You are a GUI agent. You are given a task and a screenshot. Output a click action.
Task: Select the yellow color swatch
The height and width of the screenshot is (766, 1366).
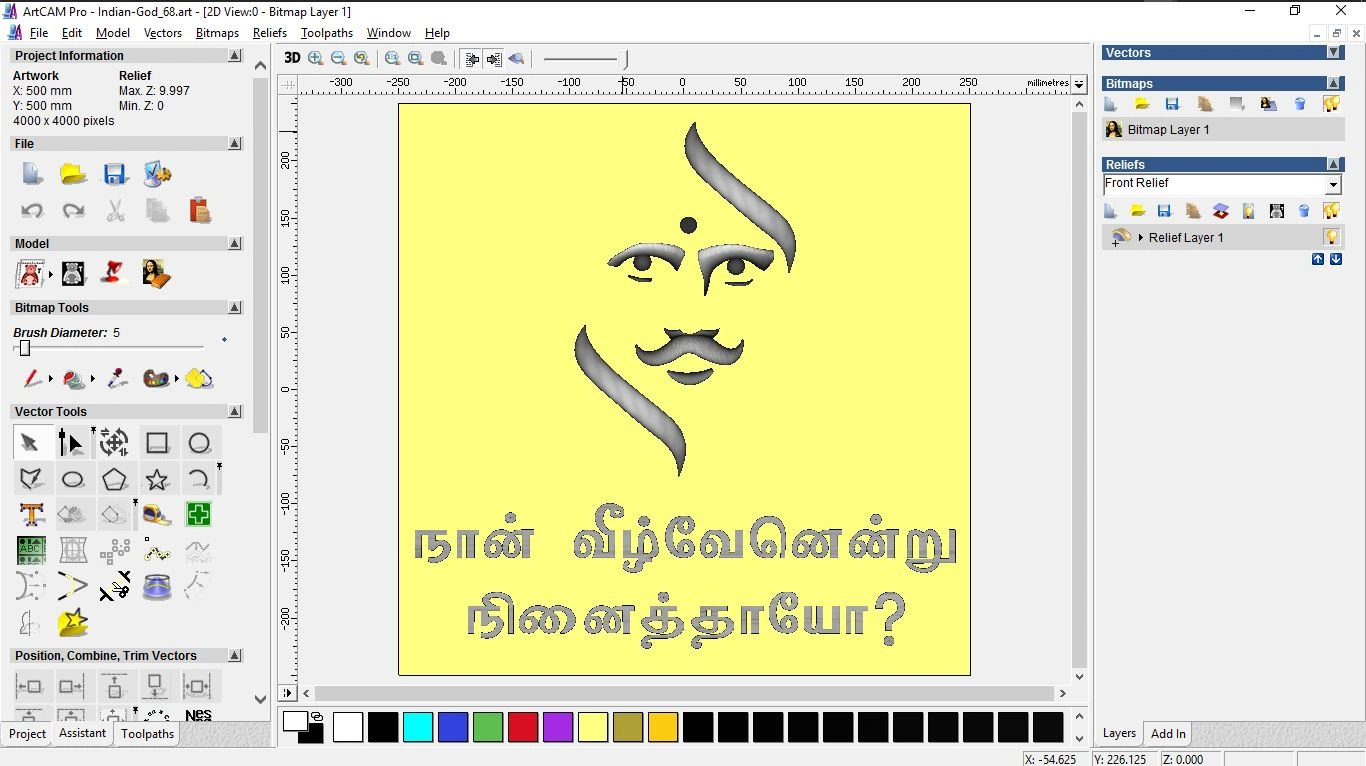coord(593,727)
